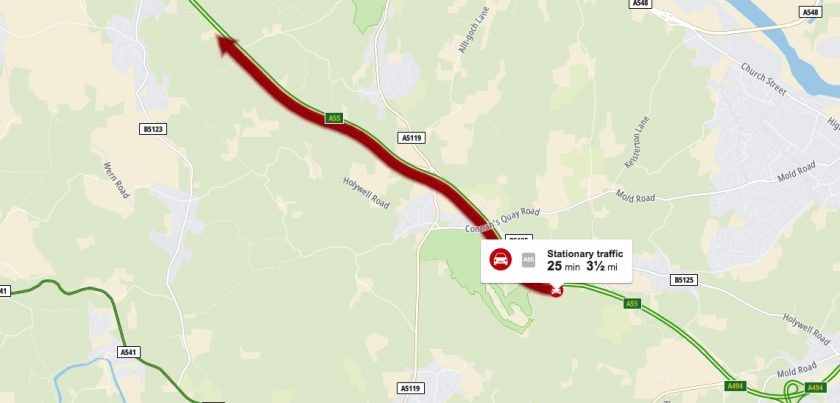Screen dimensions: 840x403
Task: Click the A55 shield on the red congested section
Action: click(x=334, y=118)
